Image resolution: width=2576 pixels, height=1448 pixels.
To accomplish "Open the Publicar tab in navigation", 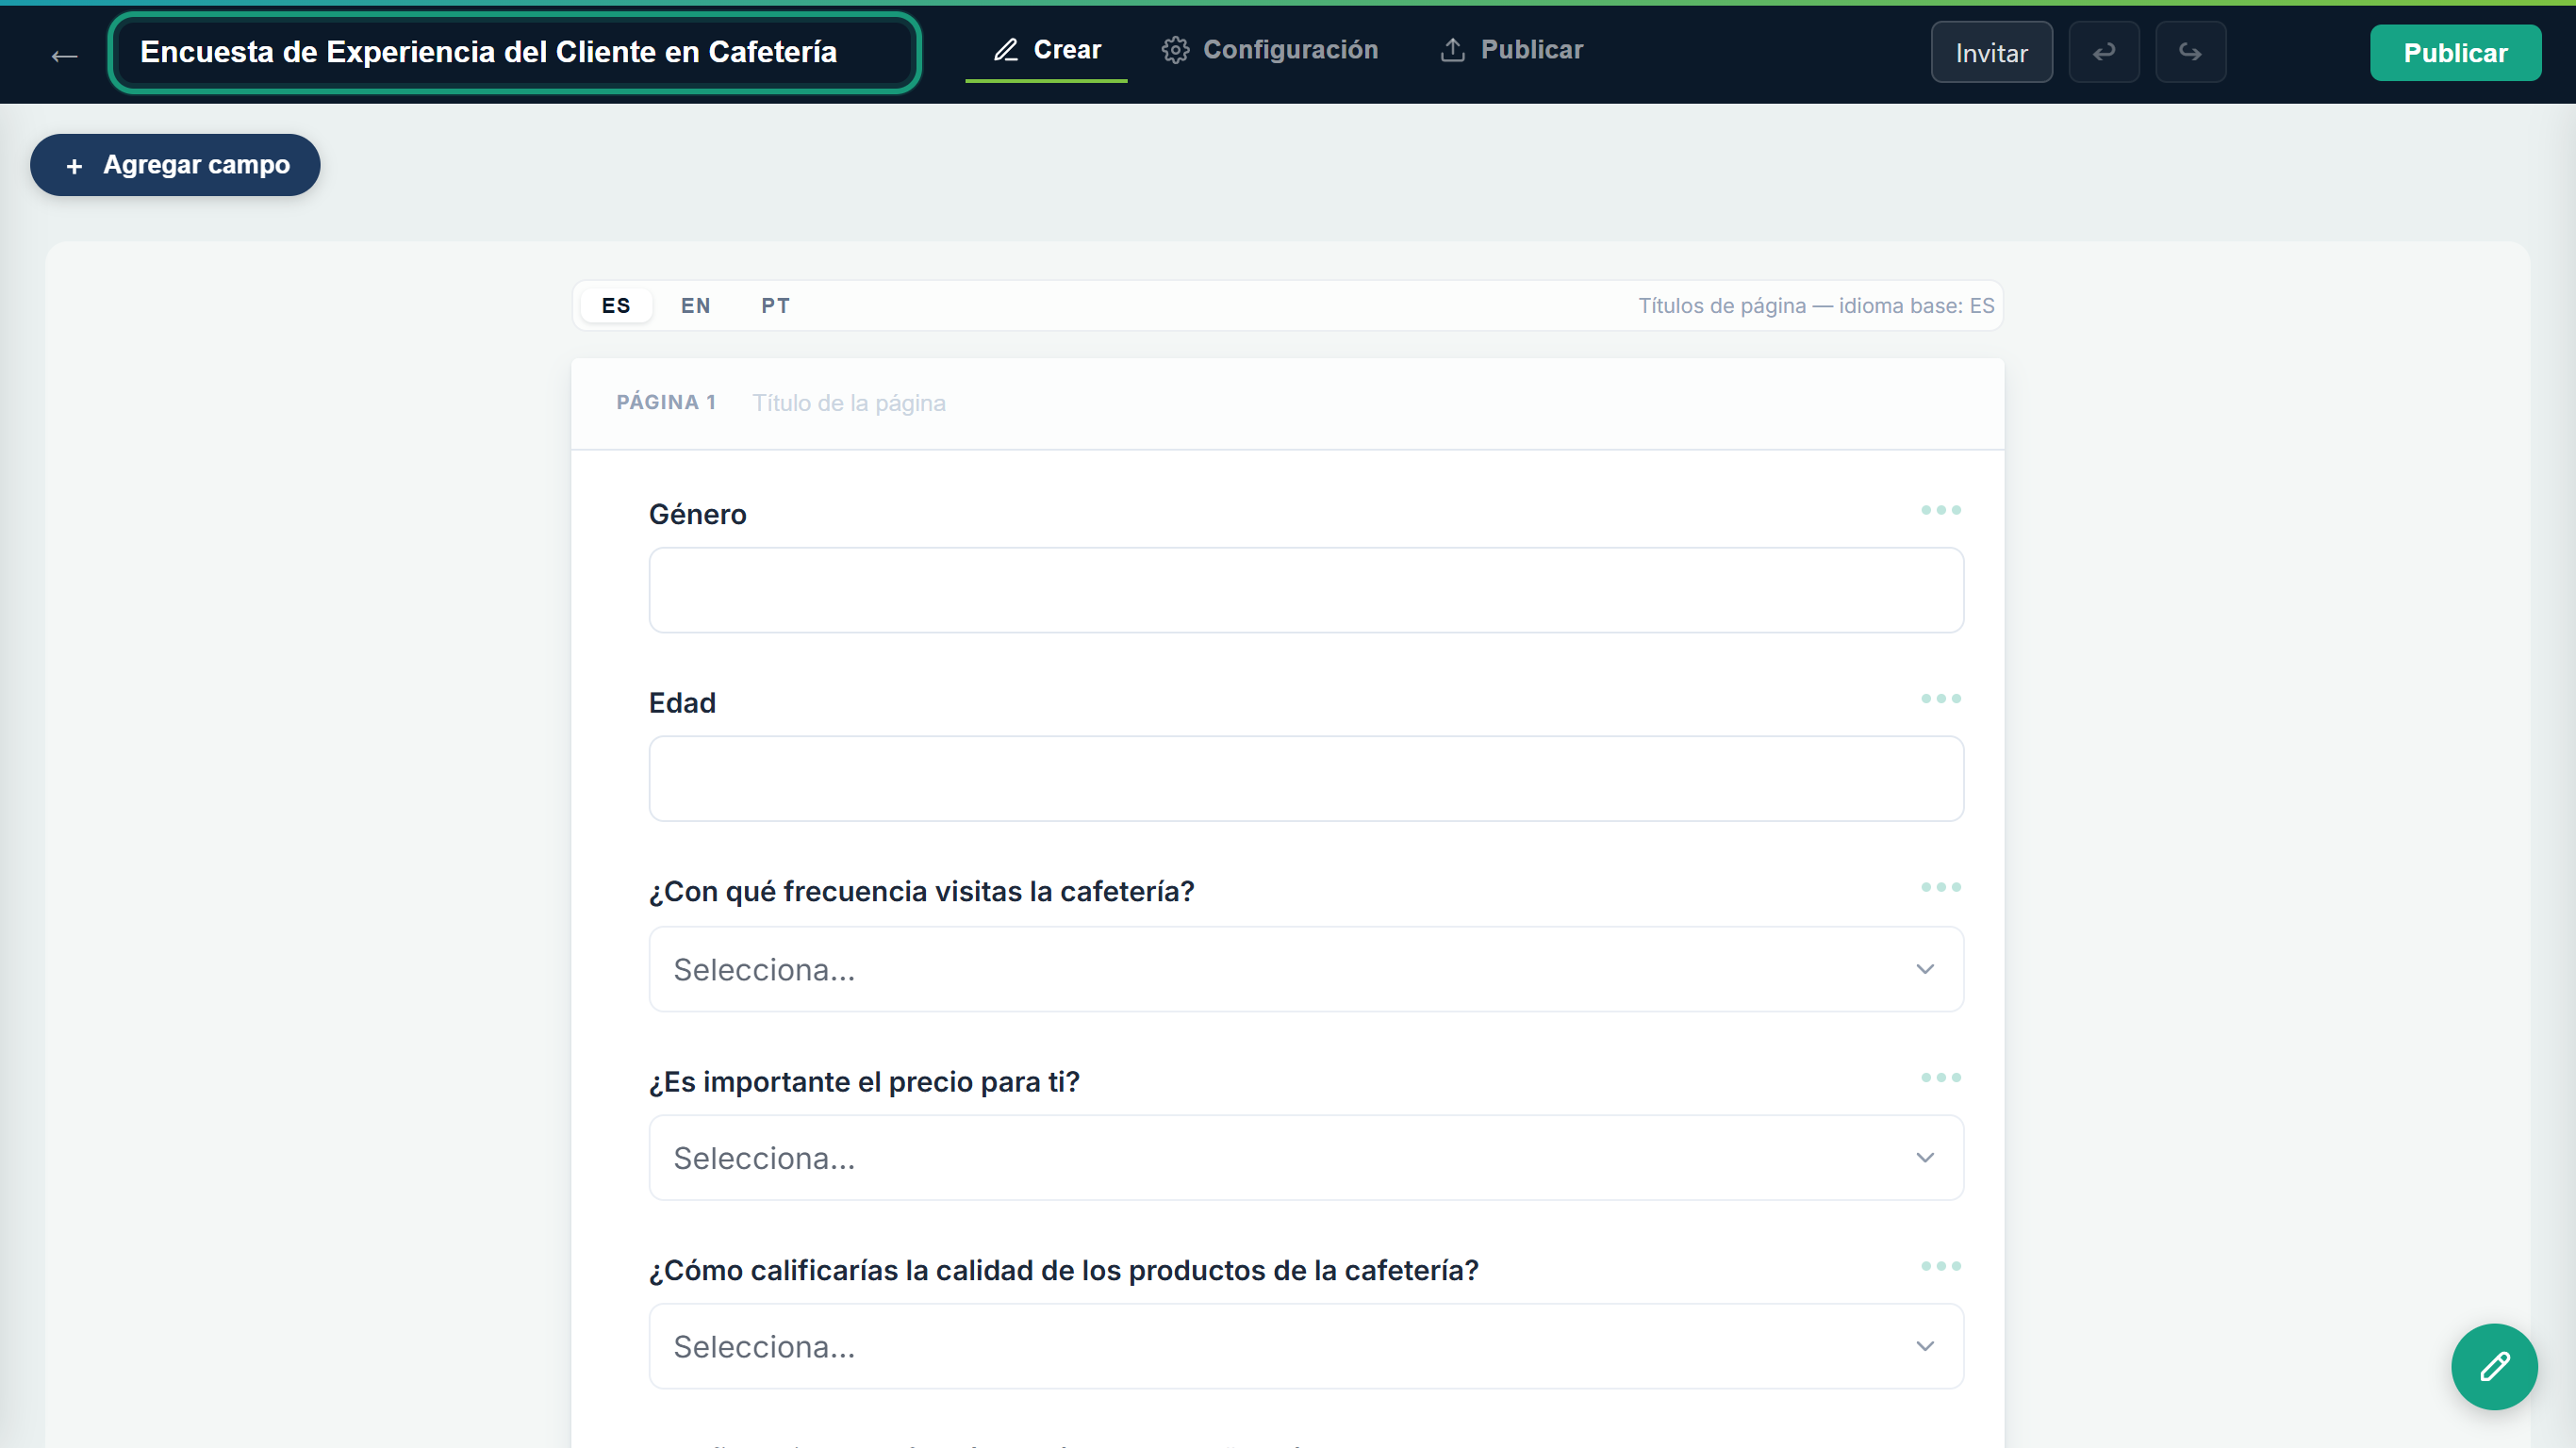I will tap(1511, 50).
